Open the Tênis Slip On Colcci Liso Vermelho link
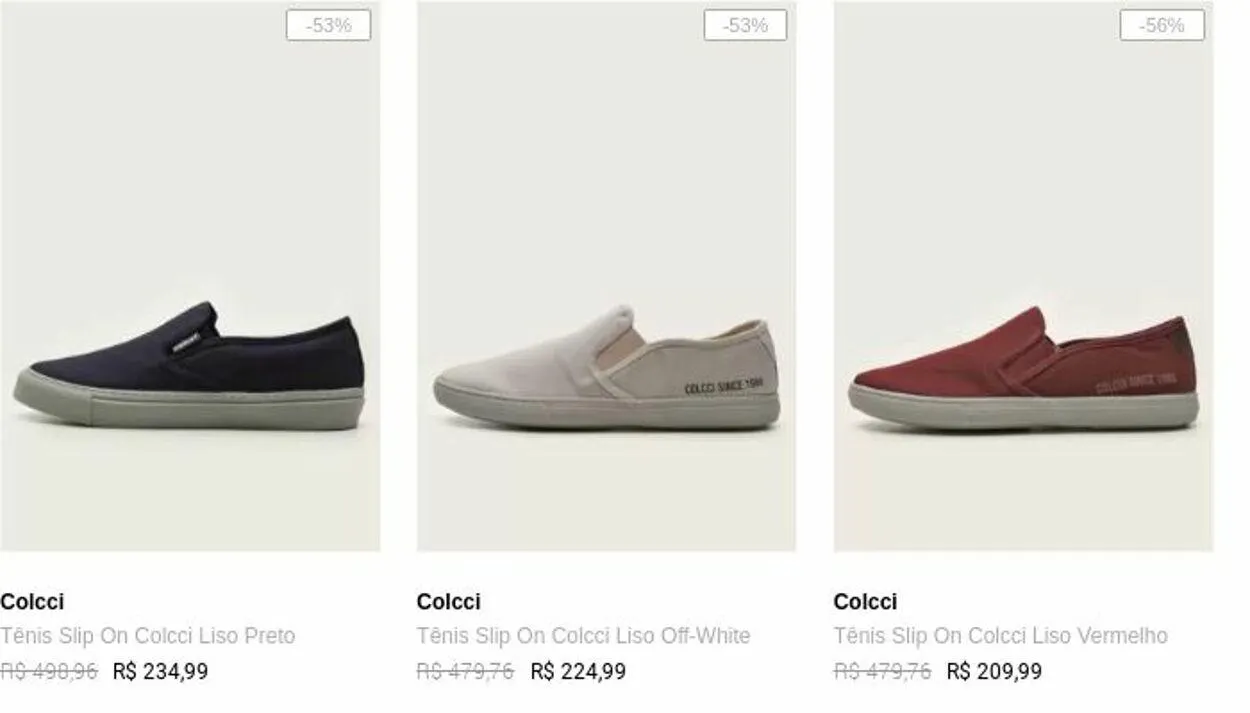The height and width of the screenshot is (713, 1250). tap(1000, 636)
